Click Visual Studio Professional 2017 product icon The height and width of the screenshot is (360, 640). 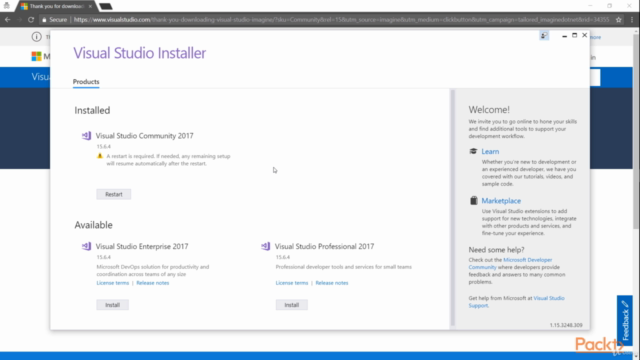(x=265, y=246)
